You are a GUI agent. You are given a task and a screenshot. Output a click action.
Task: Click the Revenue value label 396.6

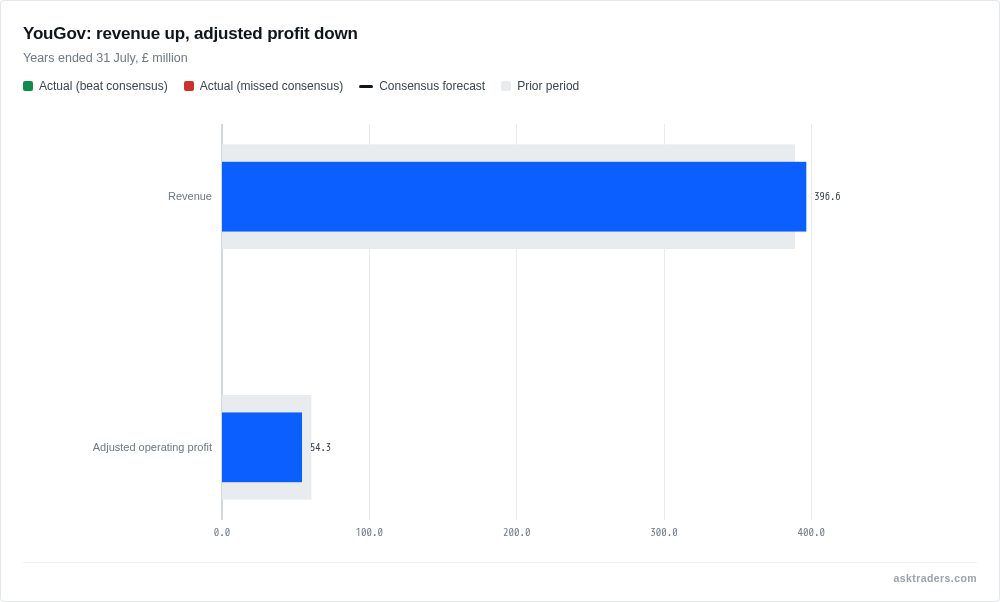coord(827,196)
